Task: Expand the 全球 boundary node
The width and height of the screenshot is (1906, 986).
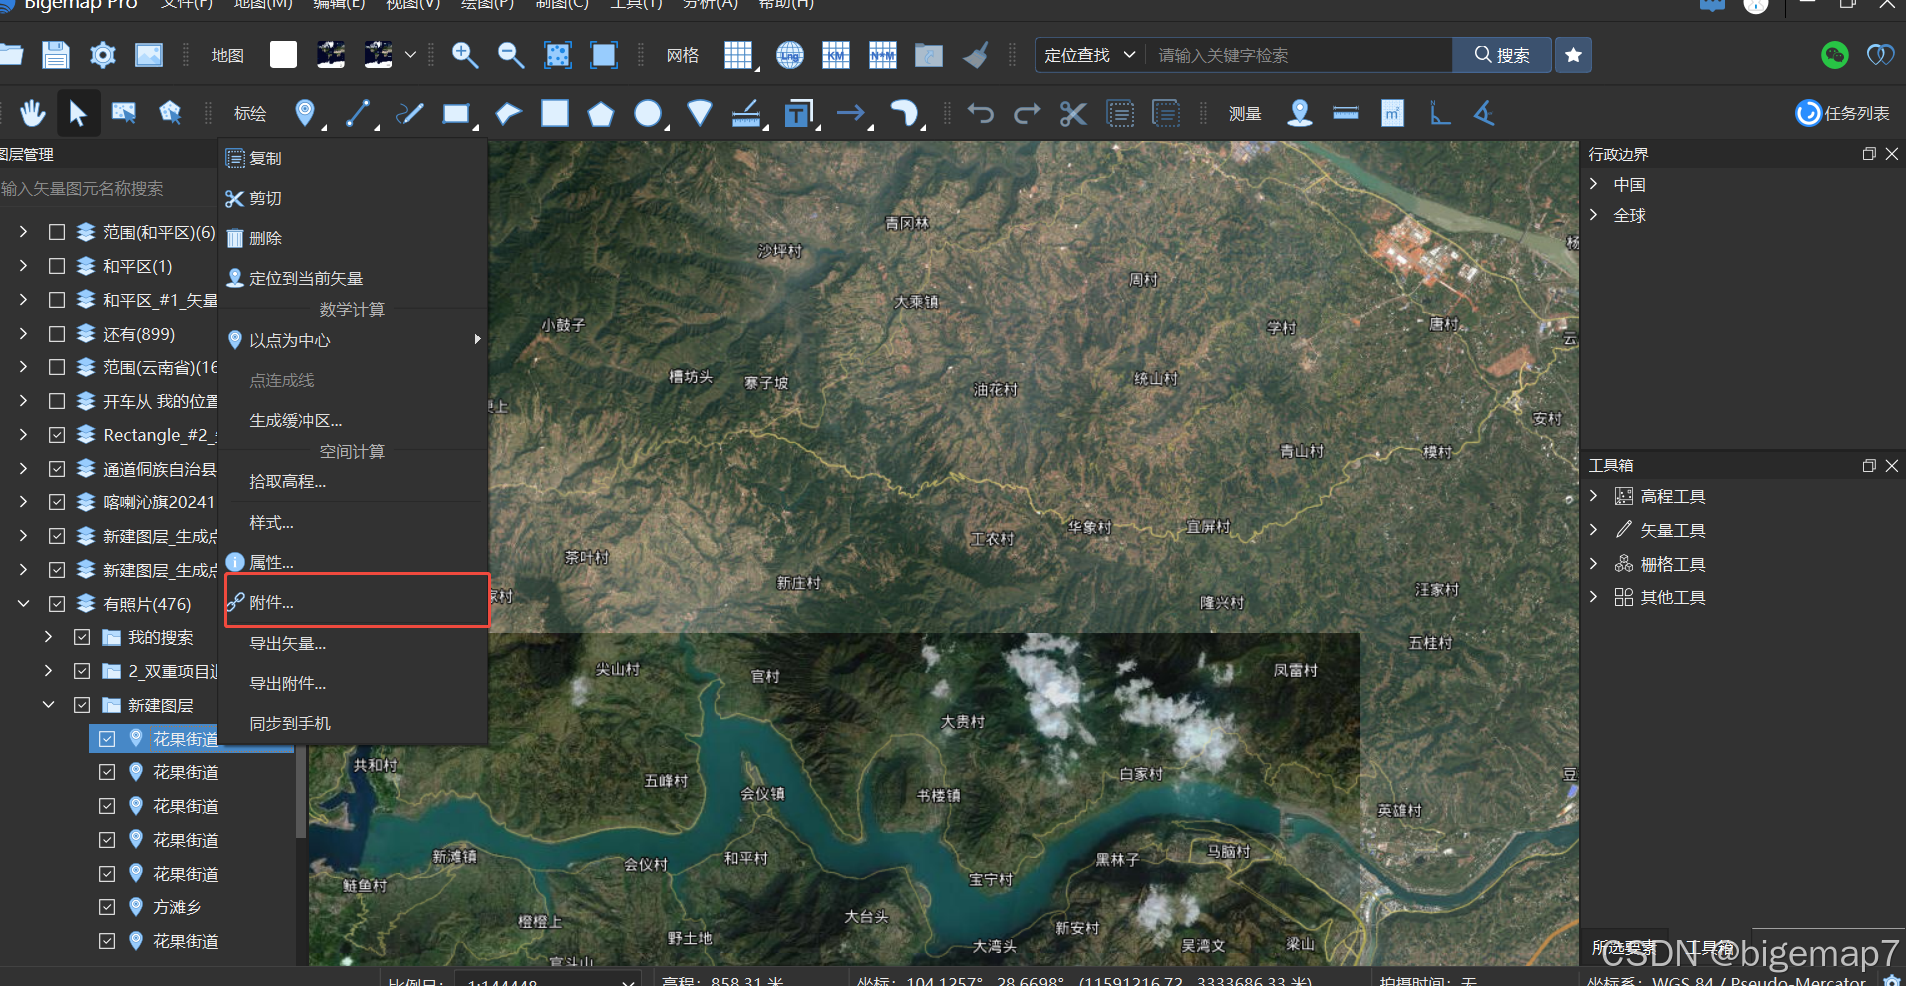Action: click(x=1594, y=215)
